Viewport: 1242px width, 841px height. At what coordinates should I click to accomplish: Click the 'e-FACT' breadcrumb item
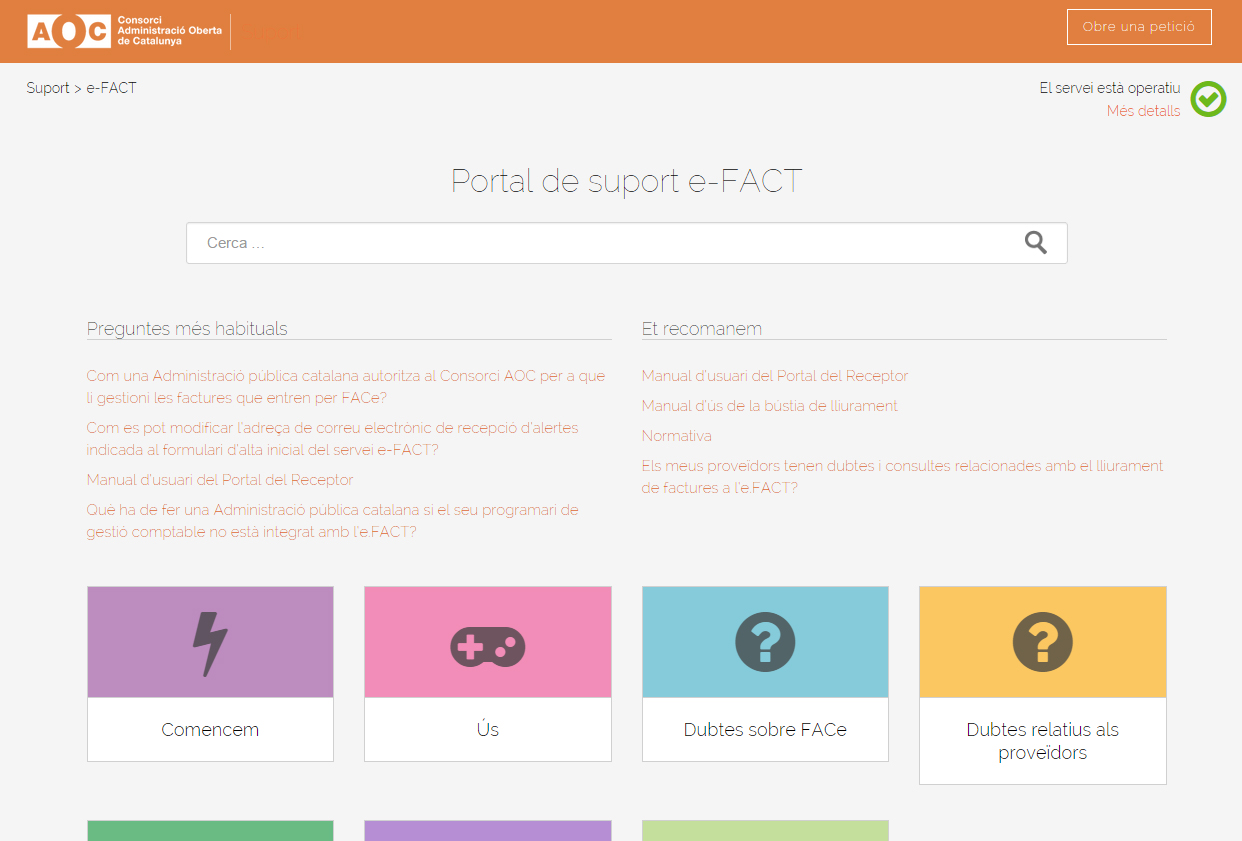coord(112,88)
